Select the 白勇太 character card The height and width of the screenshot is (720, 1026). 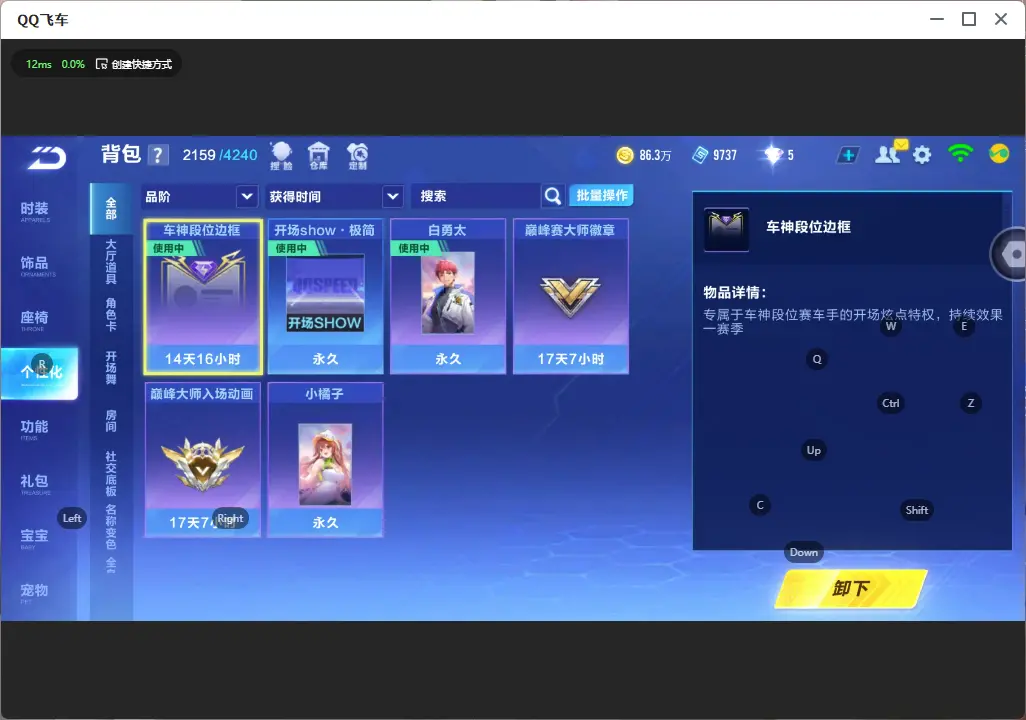[x=448, y=297]
